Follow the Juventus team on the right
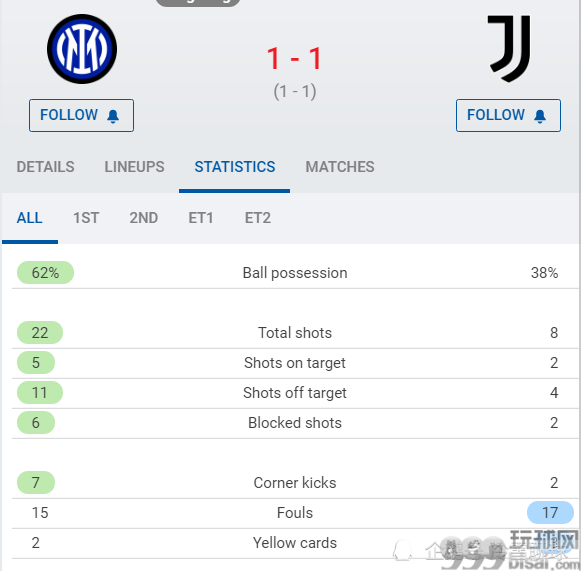The height and width of the screenshot is (571, 581). (x=508, y=115)
